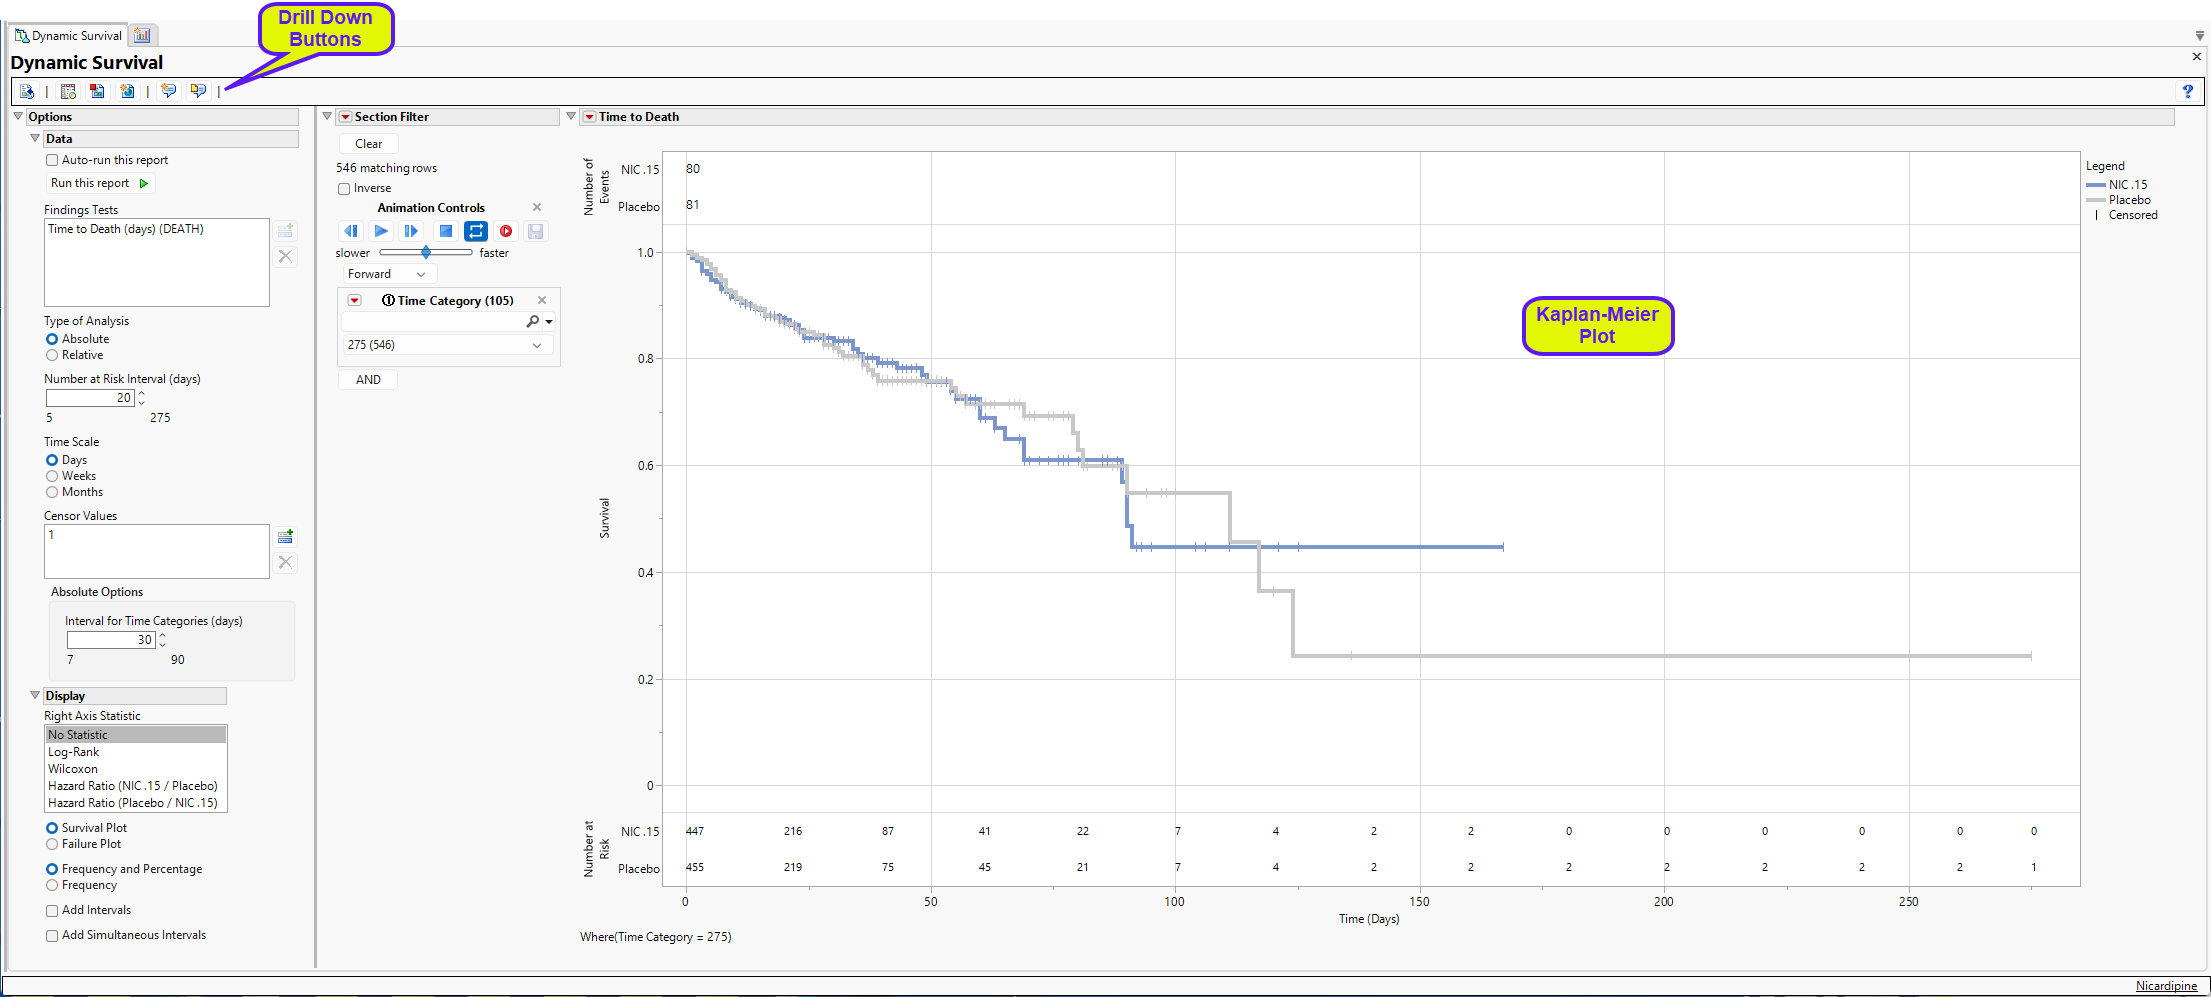
Task: Click the remove icon beside Findings Tests
Action: 285,256
